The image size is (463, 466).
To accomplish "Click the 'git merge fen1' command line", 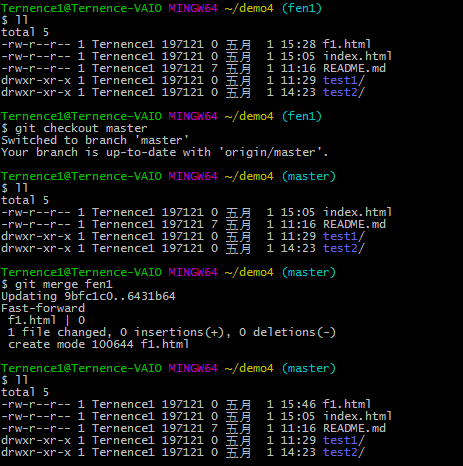I will tap(57, 284).
